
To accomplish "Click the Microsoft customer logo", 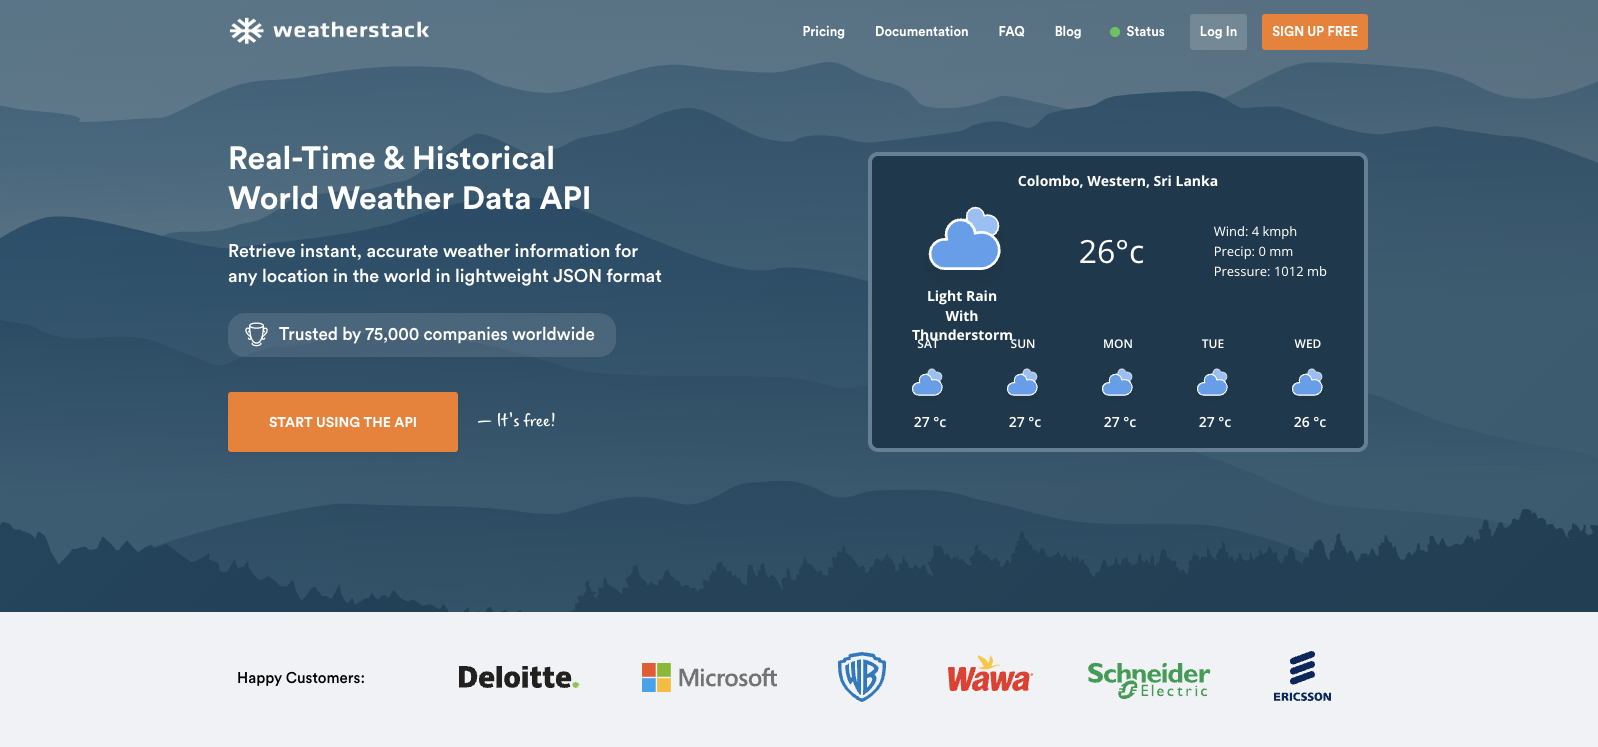I will [709, 678].
